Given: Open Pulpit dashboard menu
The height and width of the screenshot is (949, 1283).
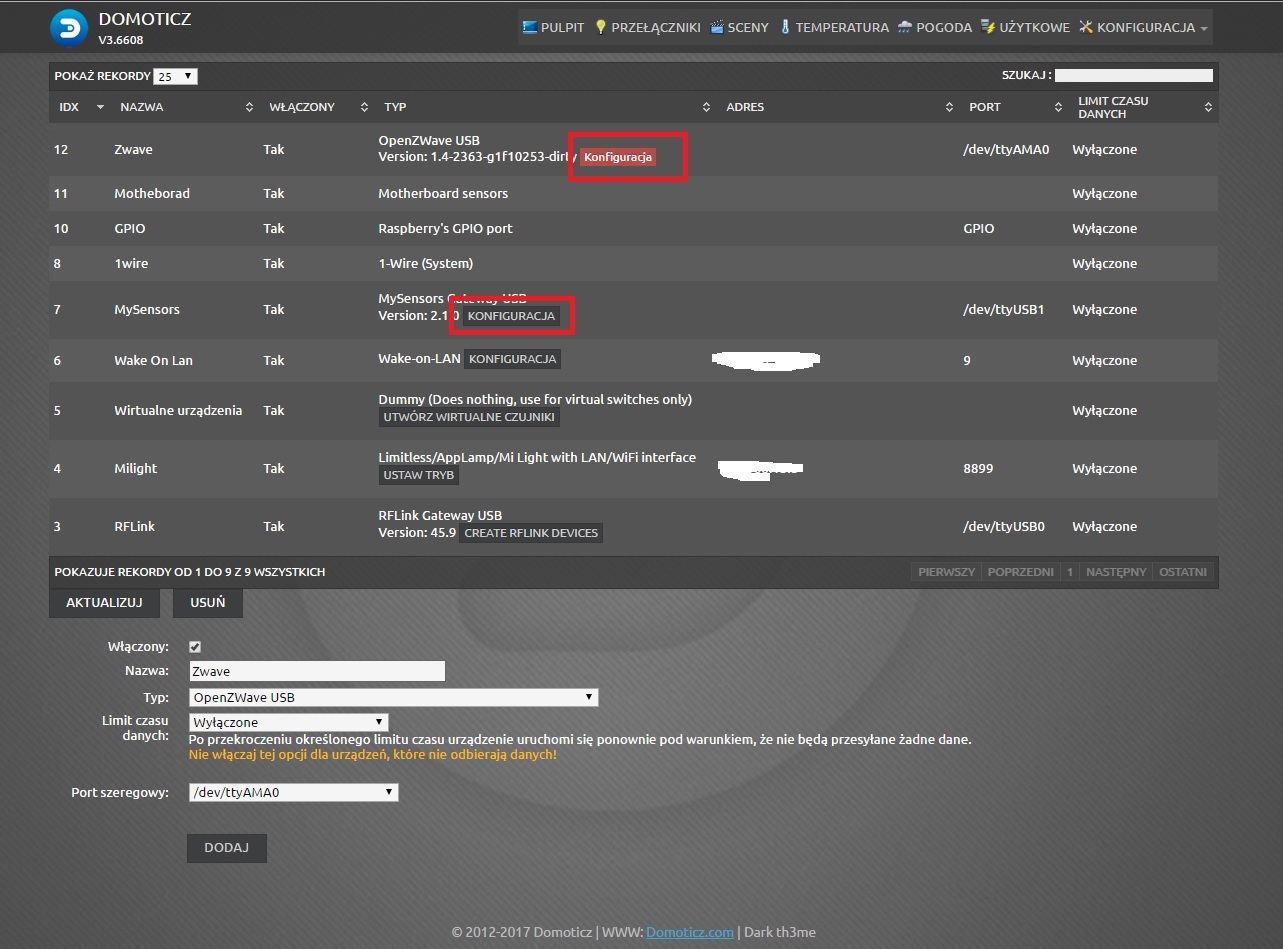Looking at the screenshot, I should [553, 27].
